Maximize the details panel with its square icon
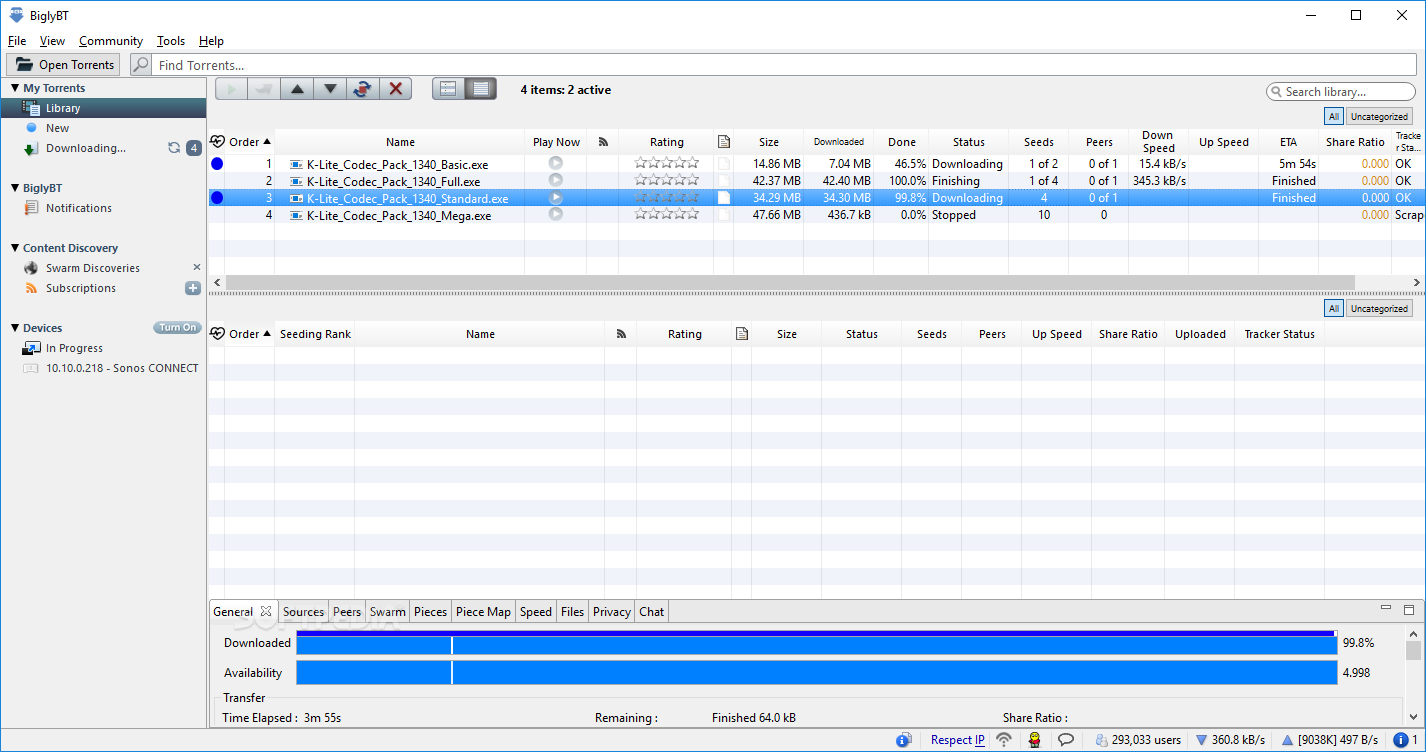Image resolution: width=1426 pixels, height=752 pixels. pyautogui.click(x=1409, y=609)
